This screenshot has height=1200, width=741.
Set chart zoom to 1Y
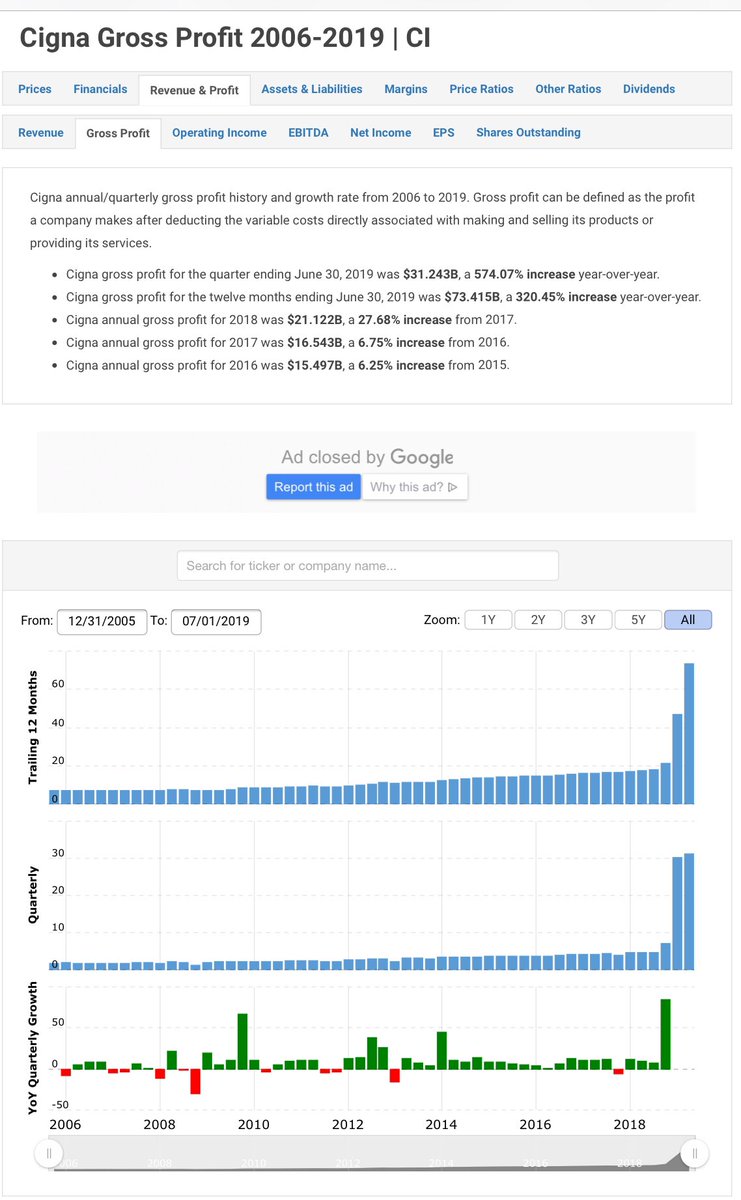(x=488, y=620)
